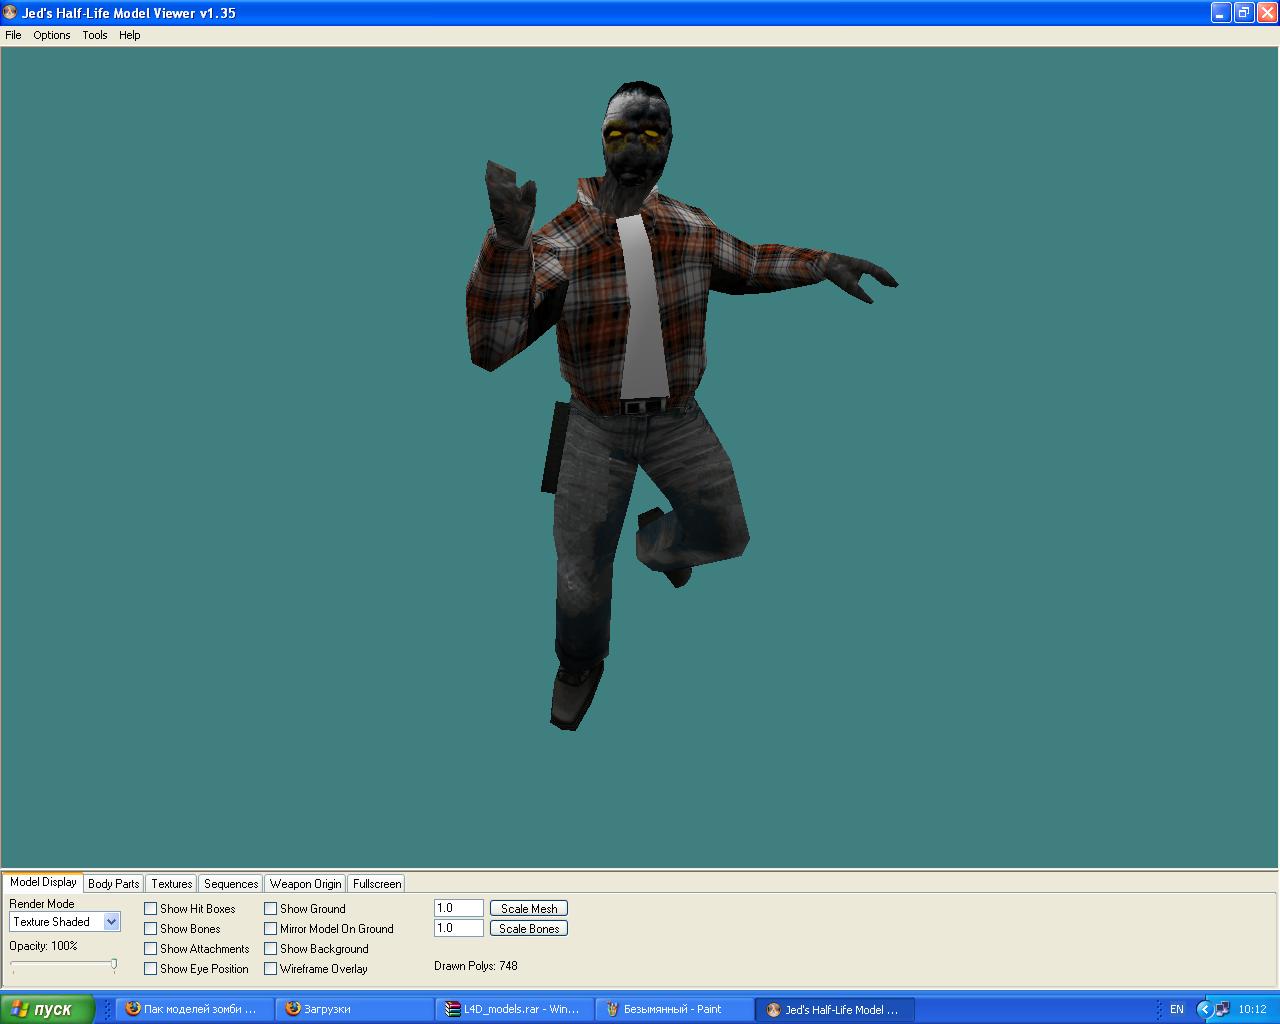Screen dimensions: 1280x1024
Task: Expand hidden system tray icons arrow
Action: (1204, 1010)
